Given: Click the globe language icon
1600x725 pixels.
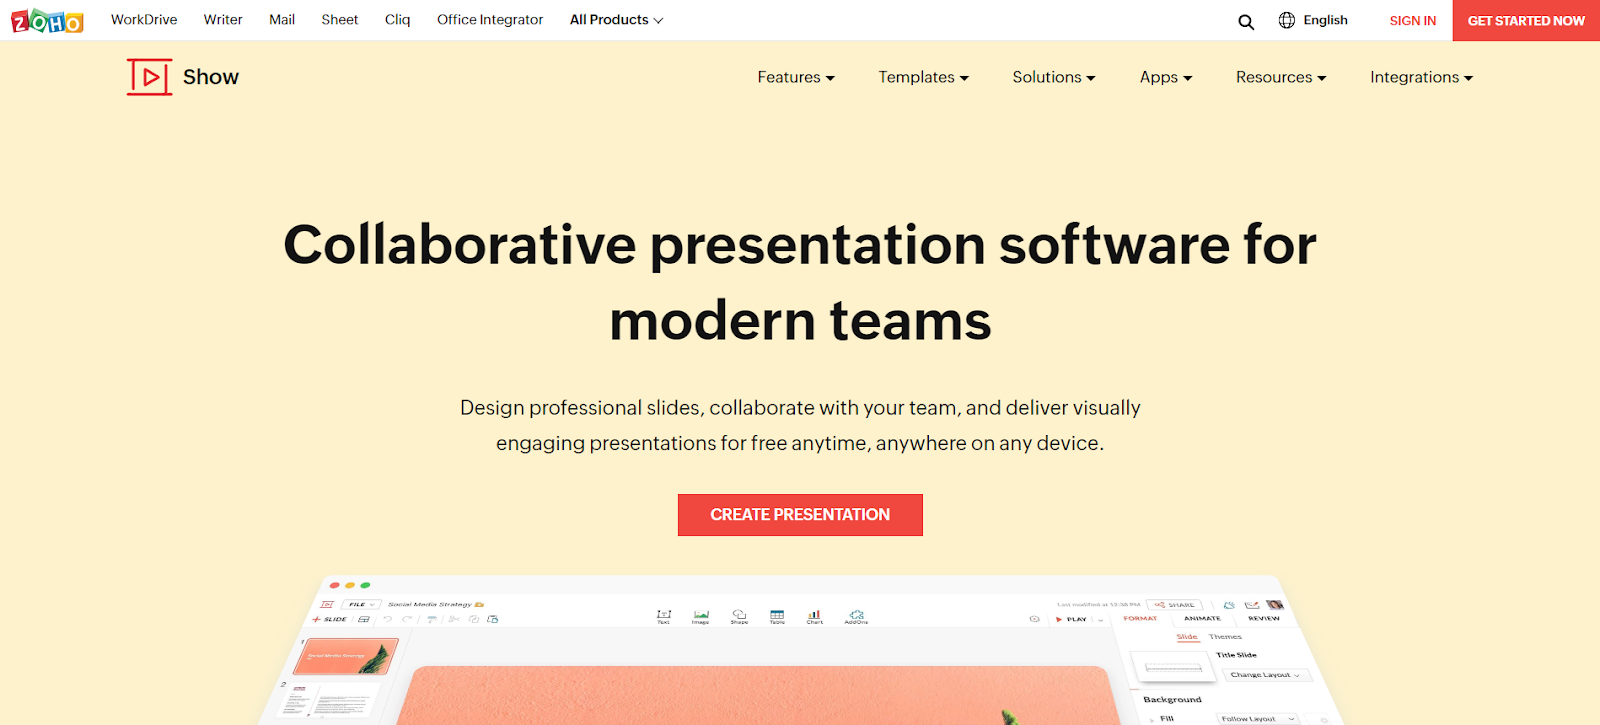Looking at the screenshot, I should (1287, 20).
